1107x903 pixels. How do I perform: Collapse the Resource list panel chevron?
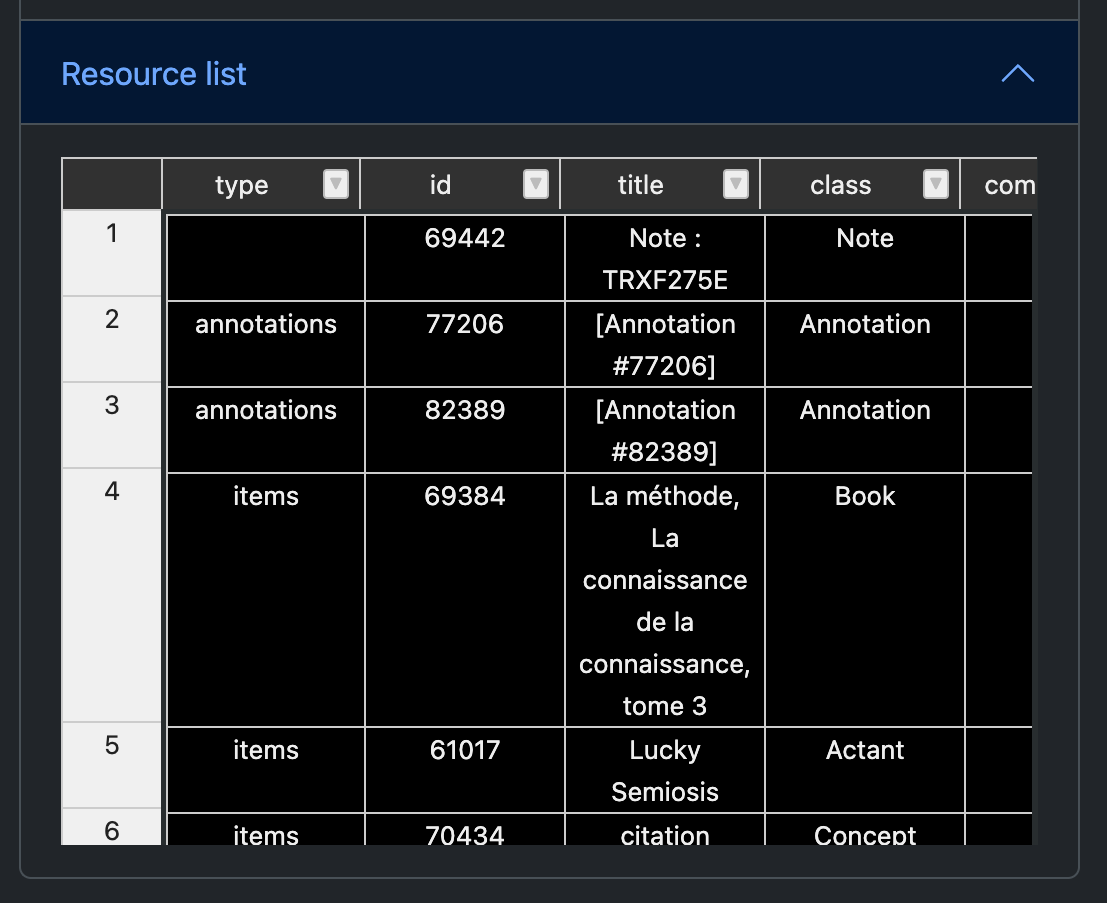(1017, 74)
